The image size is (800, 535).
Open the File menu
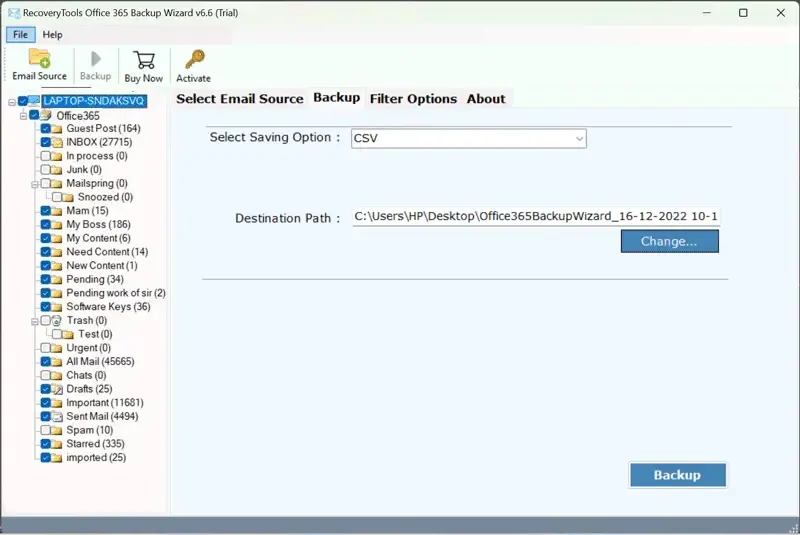[x=19, y=34]
